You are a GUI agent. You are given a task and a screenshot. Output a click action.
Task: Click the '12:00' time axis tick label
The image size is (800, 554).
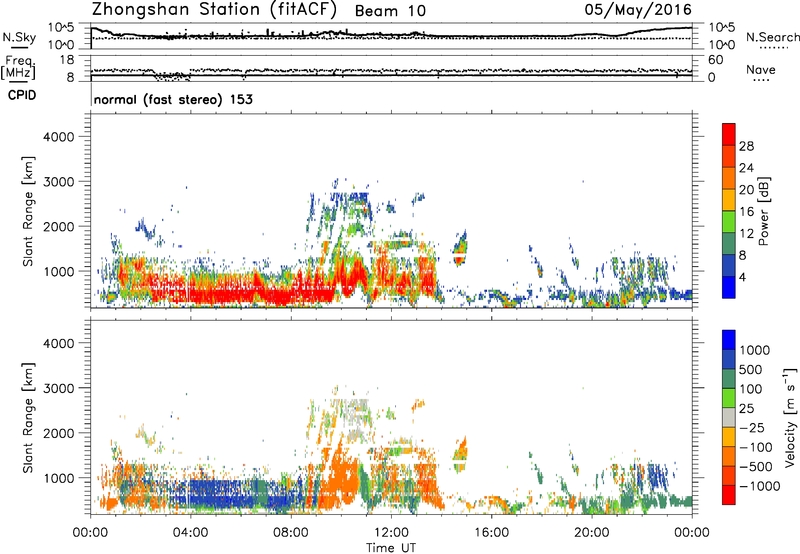click(x=391, y=533)
